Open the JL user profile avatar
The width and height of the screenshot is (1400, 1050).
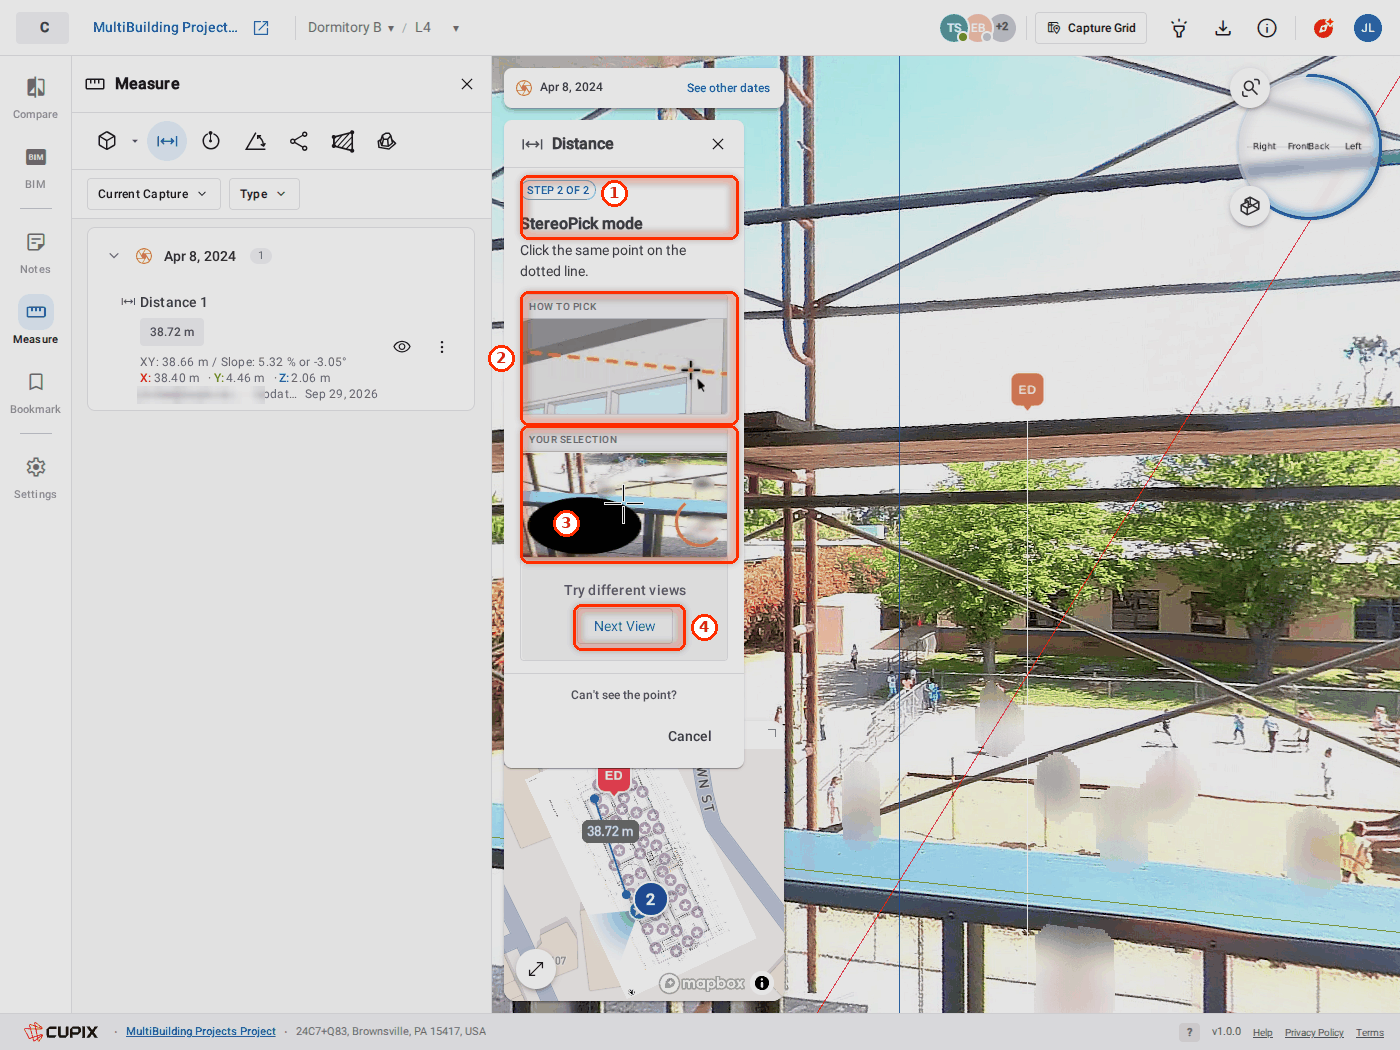(x=1368, y=28)
